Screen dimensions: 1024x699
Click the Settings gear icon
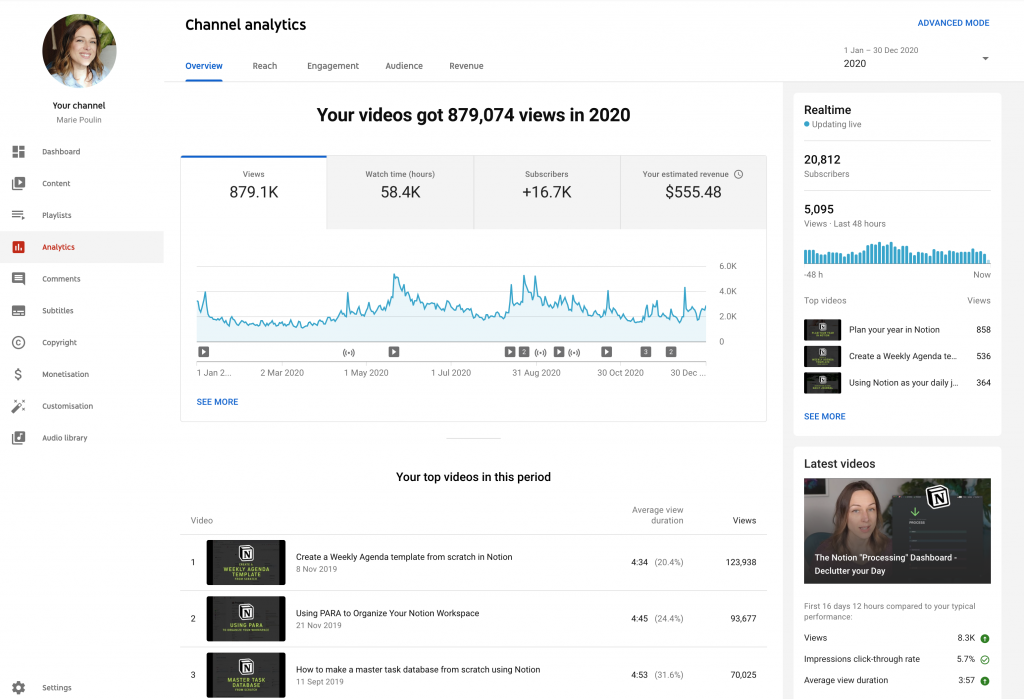pyautogui.click(x=18, y=687)
